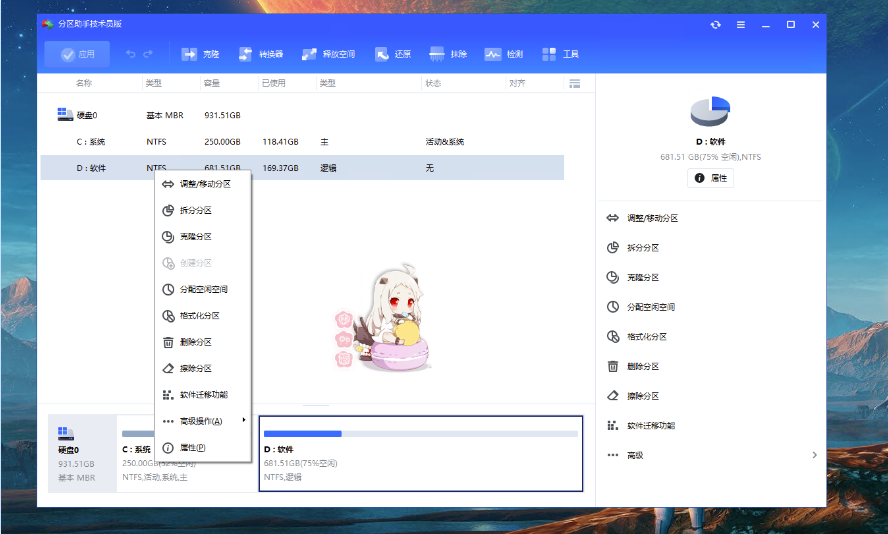This screenshot has width=888, height=534.
Task: Open the 释放空间 free space tool
Action: (328, 54)
